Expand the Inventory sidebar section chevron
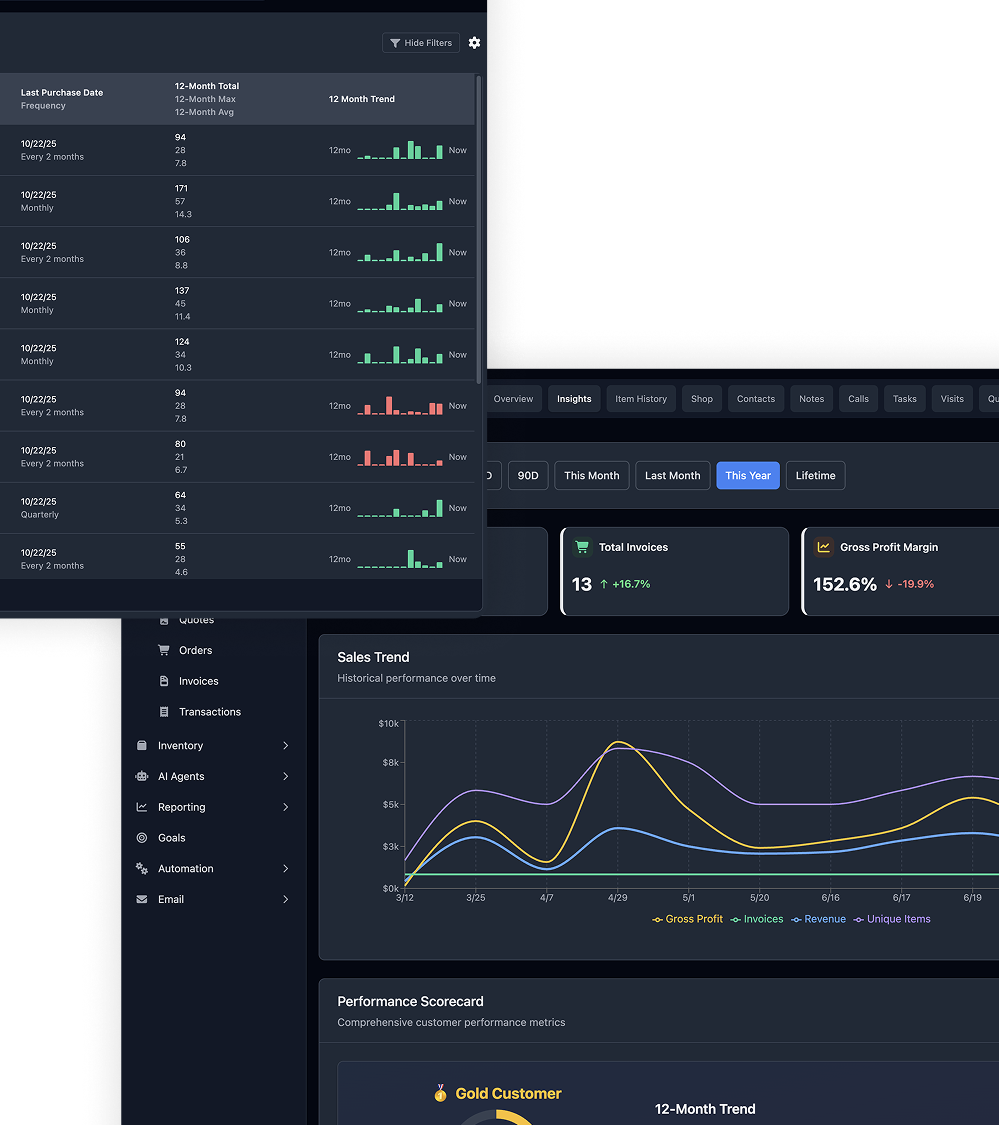The image size is (999, 1125). [286, 745]
